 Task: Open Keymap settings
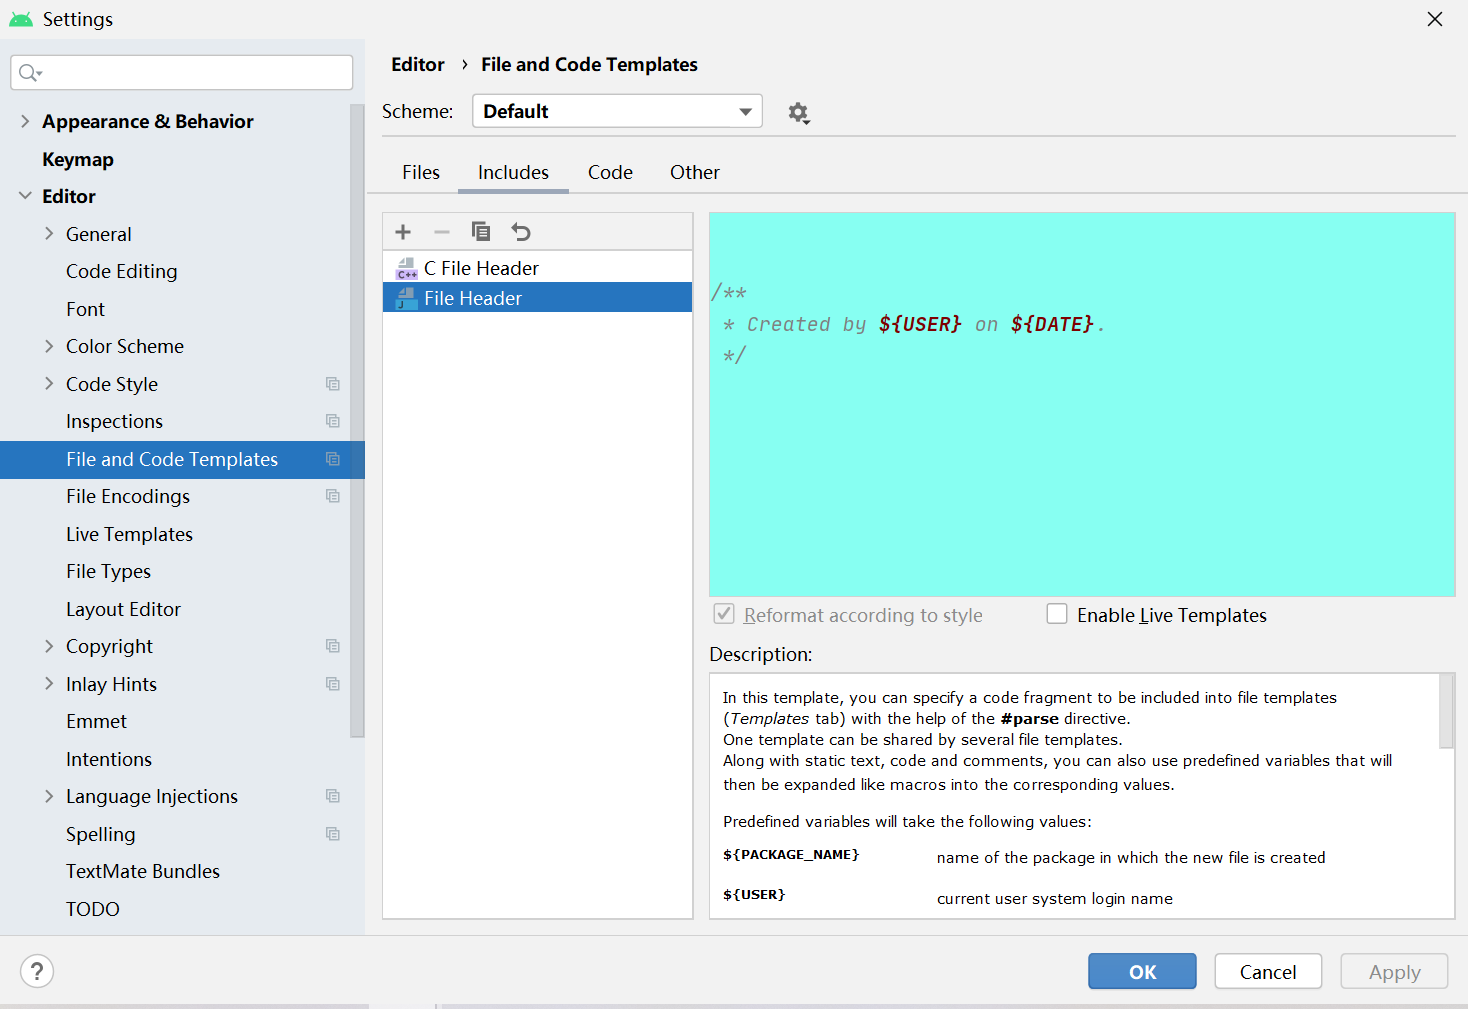click(78, 160)
